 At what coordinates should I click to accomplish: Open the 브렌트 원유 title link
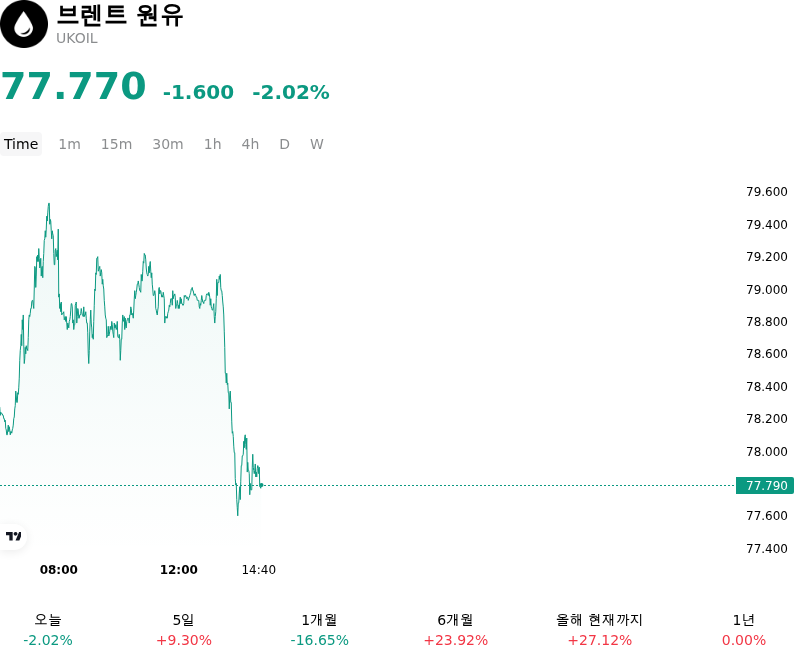coord(119,15)
